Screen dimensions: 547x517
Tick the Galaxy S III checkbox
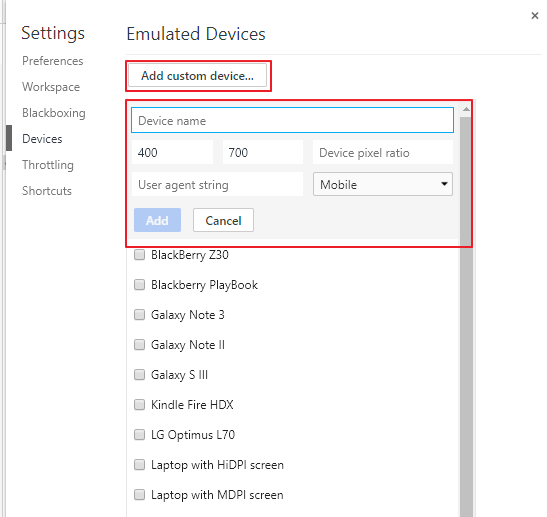tap(140, 375)
